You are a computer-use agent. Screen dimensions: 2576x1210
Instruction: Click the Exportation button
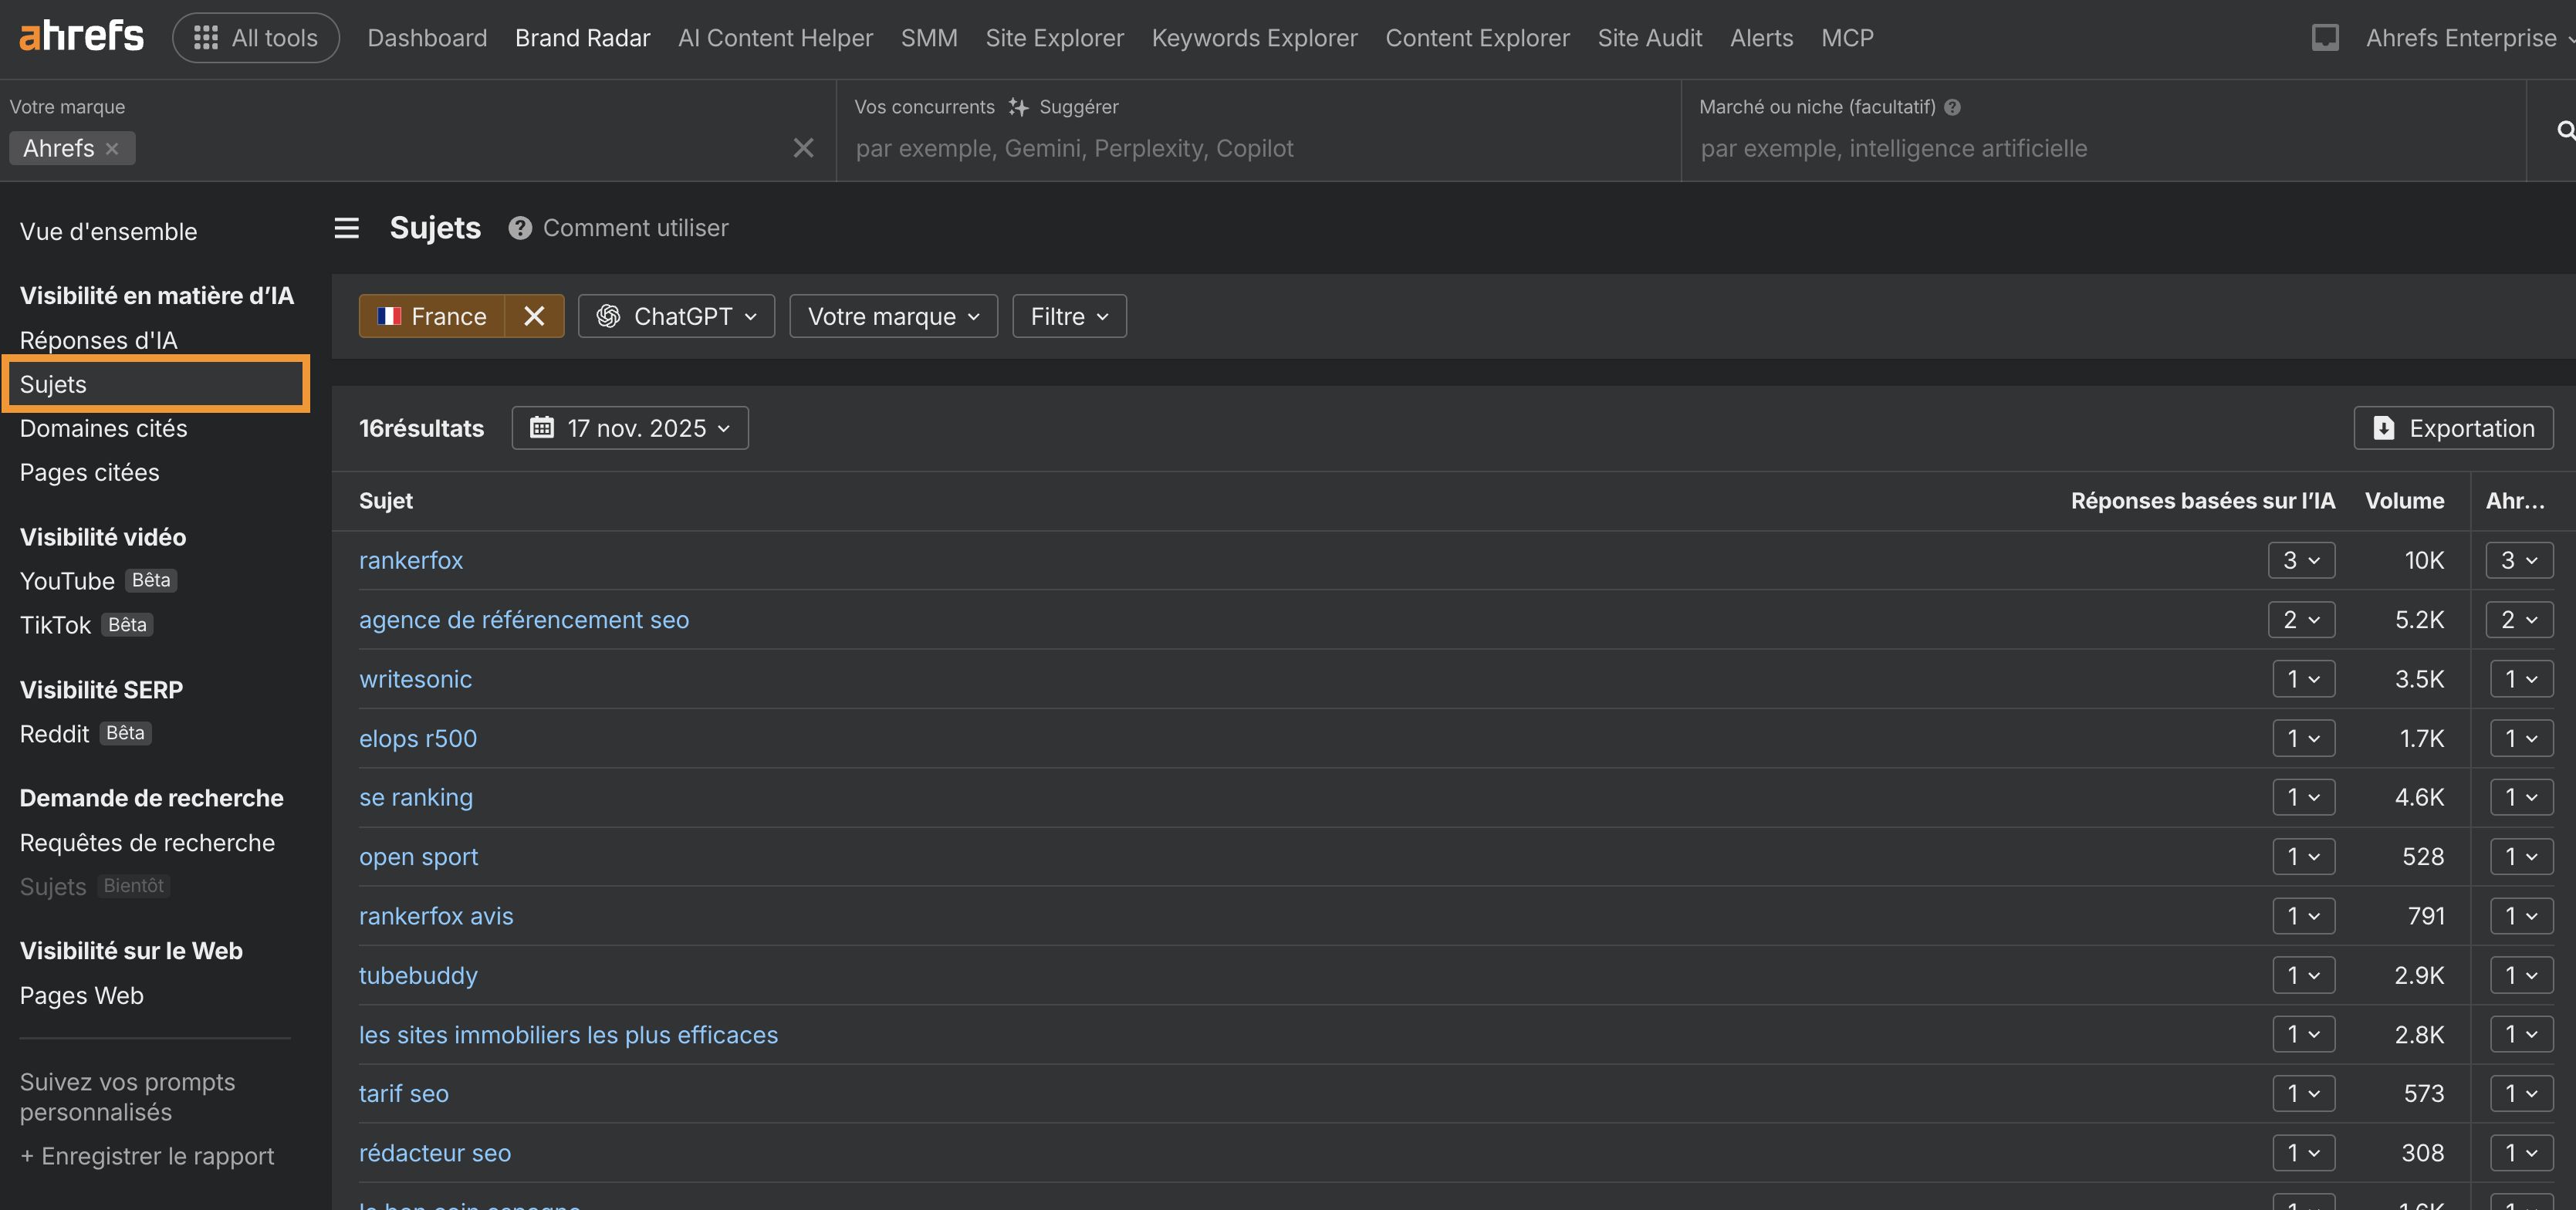[2453, 428]
